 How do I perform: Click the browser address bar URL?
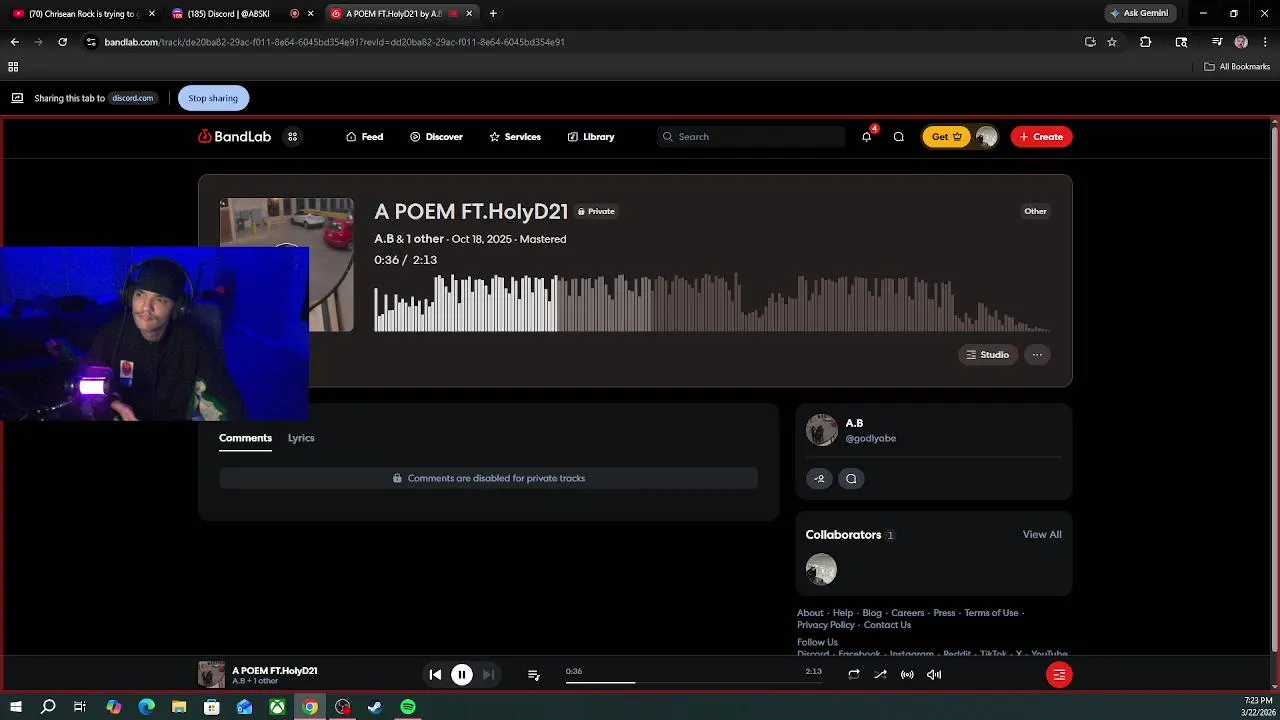pyautogui.click(x=335, y=42)
